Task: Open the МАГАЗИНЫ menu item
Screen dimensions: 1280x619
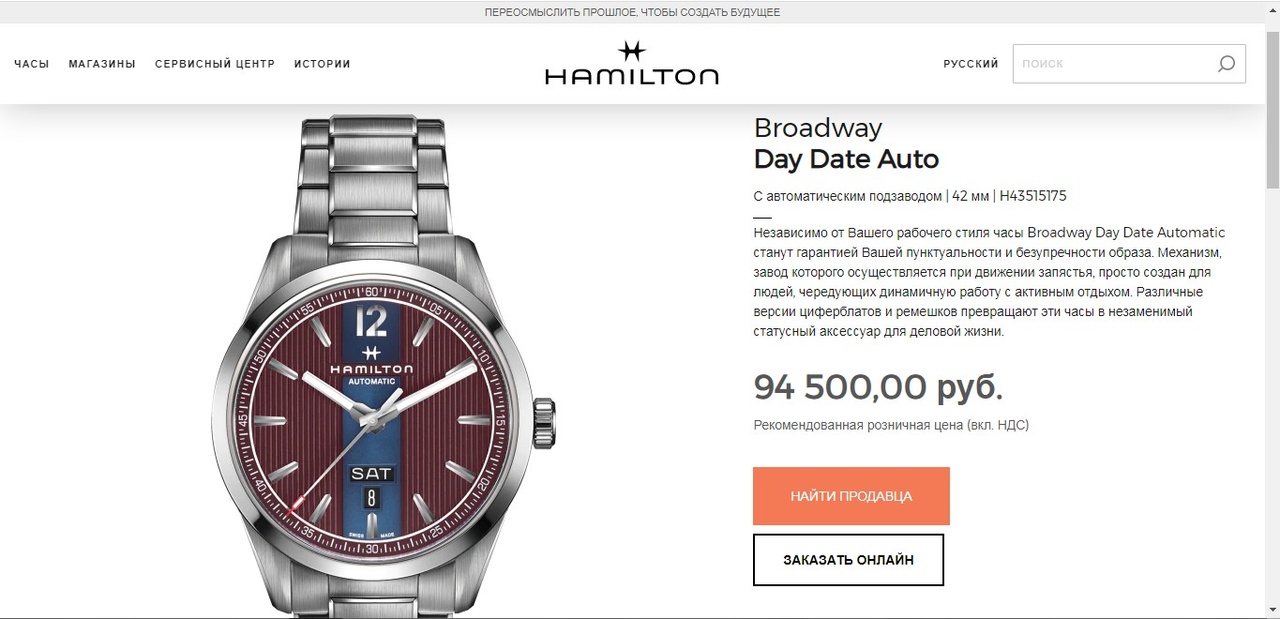Action: point(102,64)
